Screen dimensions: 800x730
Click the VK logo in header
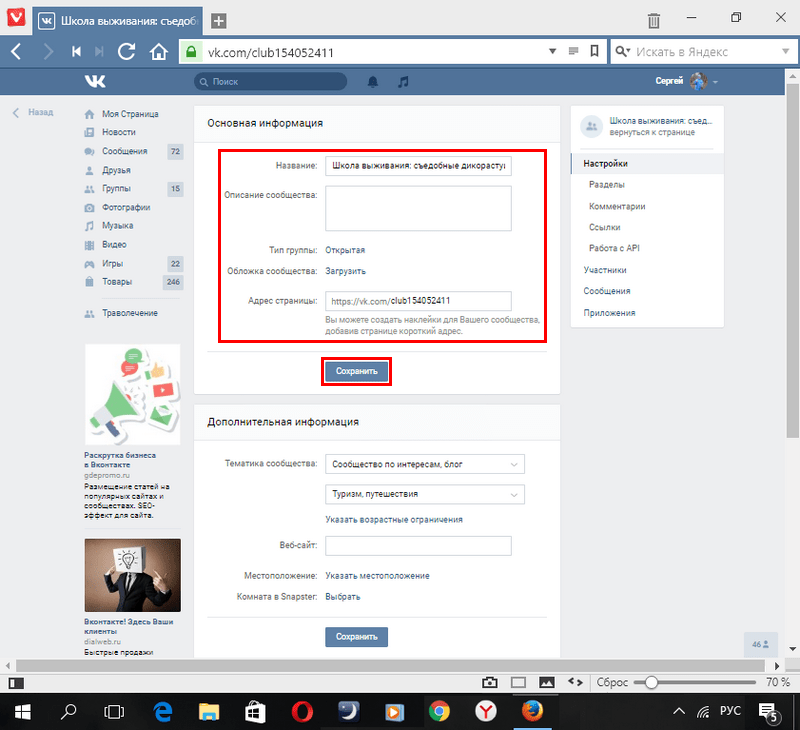tap(96, 81)
